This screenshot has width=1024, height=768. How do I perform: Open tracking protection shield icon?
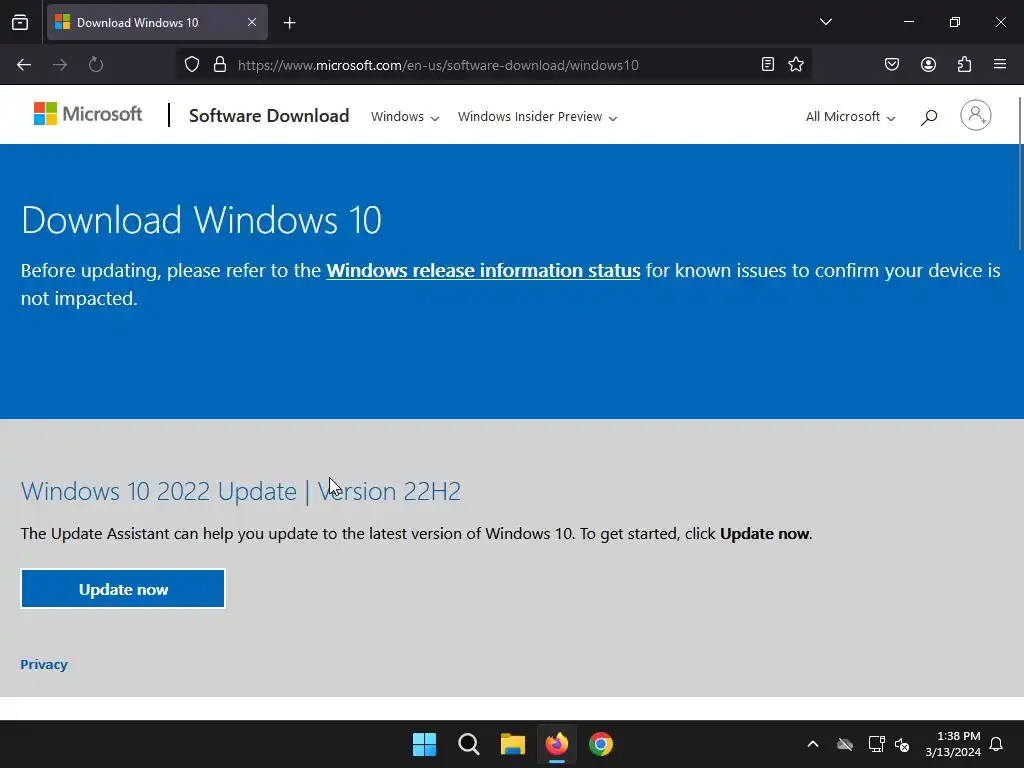click(x=191, y=65)
